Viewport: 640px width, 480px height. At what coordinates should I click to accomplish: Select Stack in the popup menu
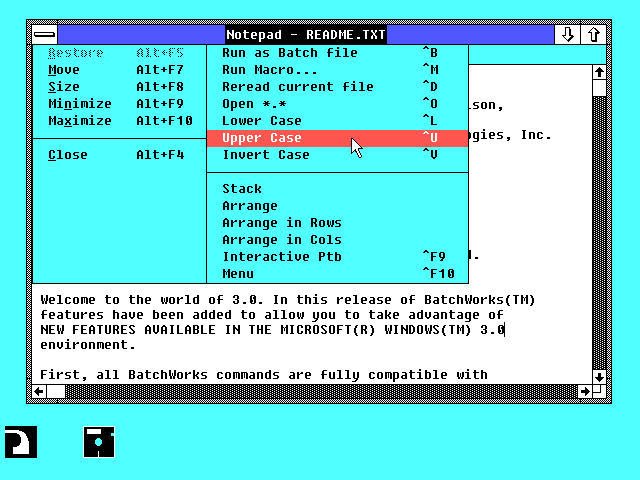[338, 189]
